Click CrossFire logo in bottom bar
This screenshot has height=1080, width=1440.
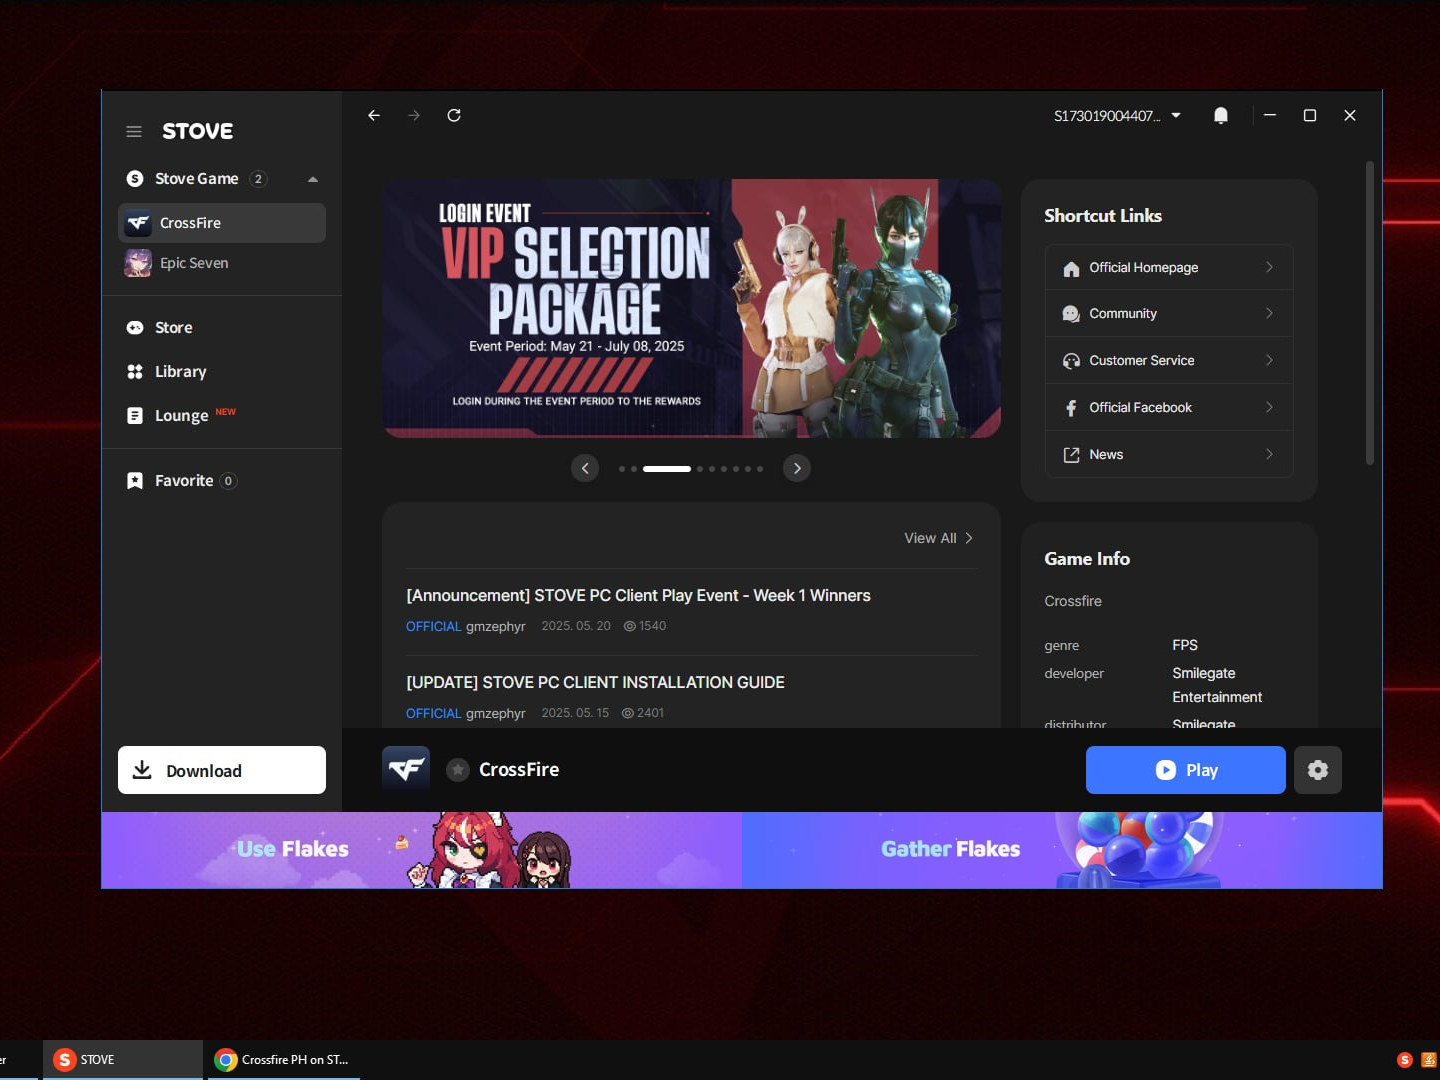[406, 770]
